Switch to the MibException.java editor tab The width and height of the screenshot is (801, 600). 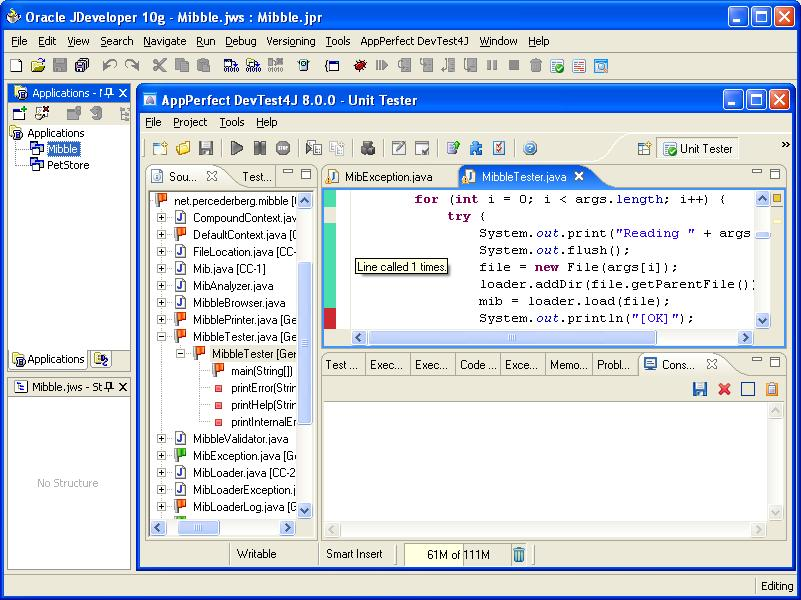click(x=389, y=177)
